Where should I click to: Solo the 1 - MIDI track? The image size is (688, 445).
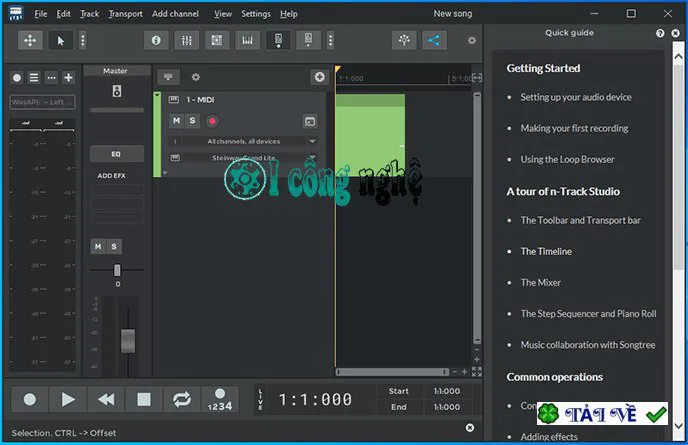point(192,121)
